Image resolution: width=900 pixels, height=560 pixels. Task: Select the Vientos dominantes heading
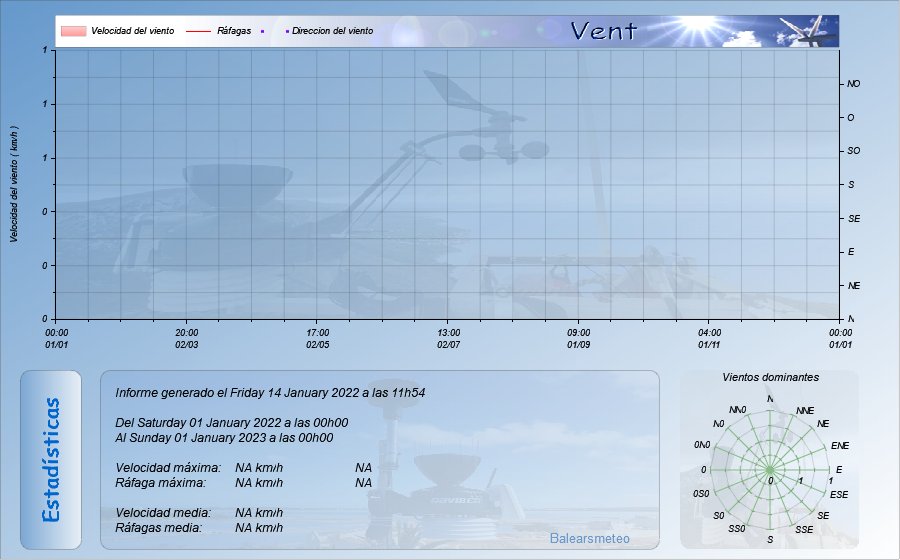pyautogui.click(x=770, y=377)
